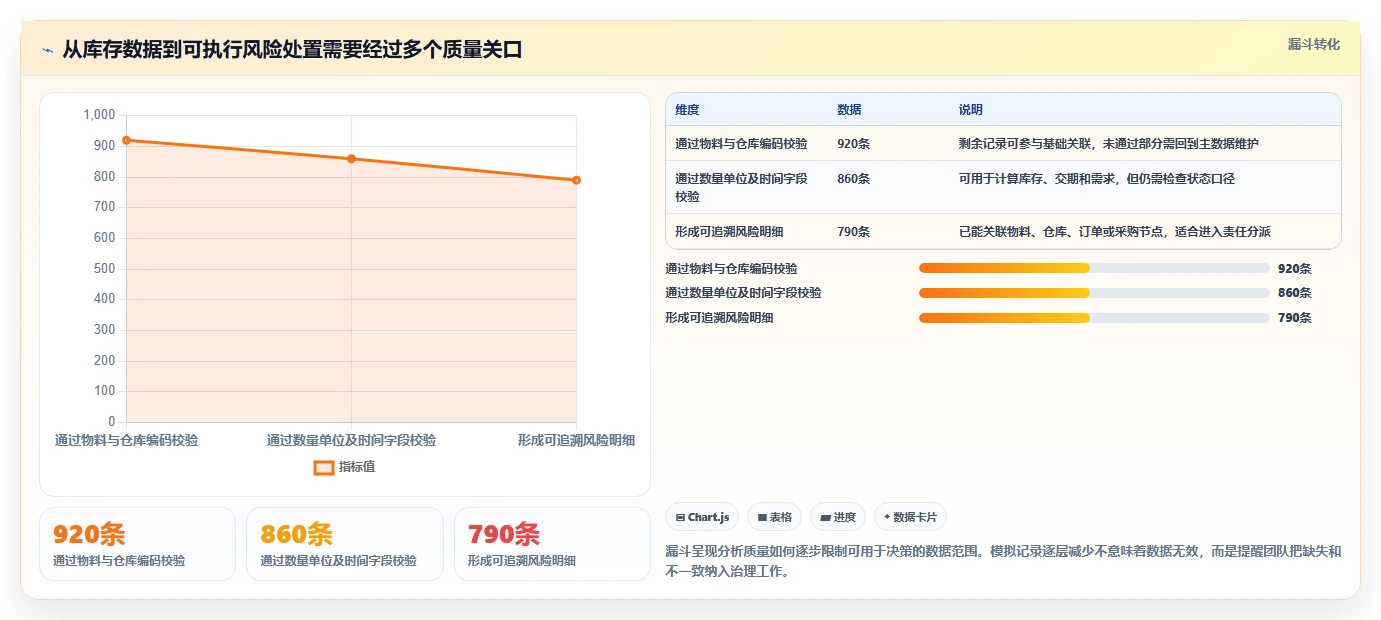Click the 860 data point on the line chart
The height and width of the screenshot is (620, 1381).
click(351, 159)
